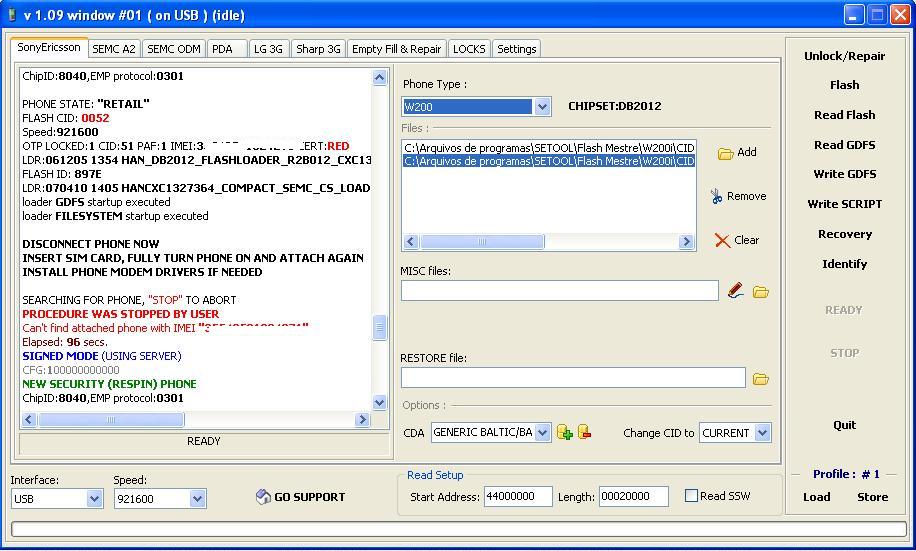Click the log vertical scrollbar thumb

[x=380, y=328]
